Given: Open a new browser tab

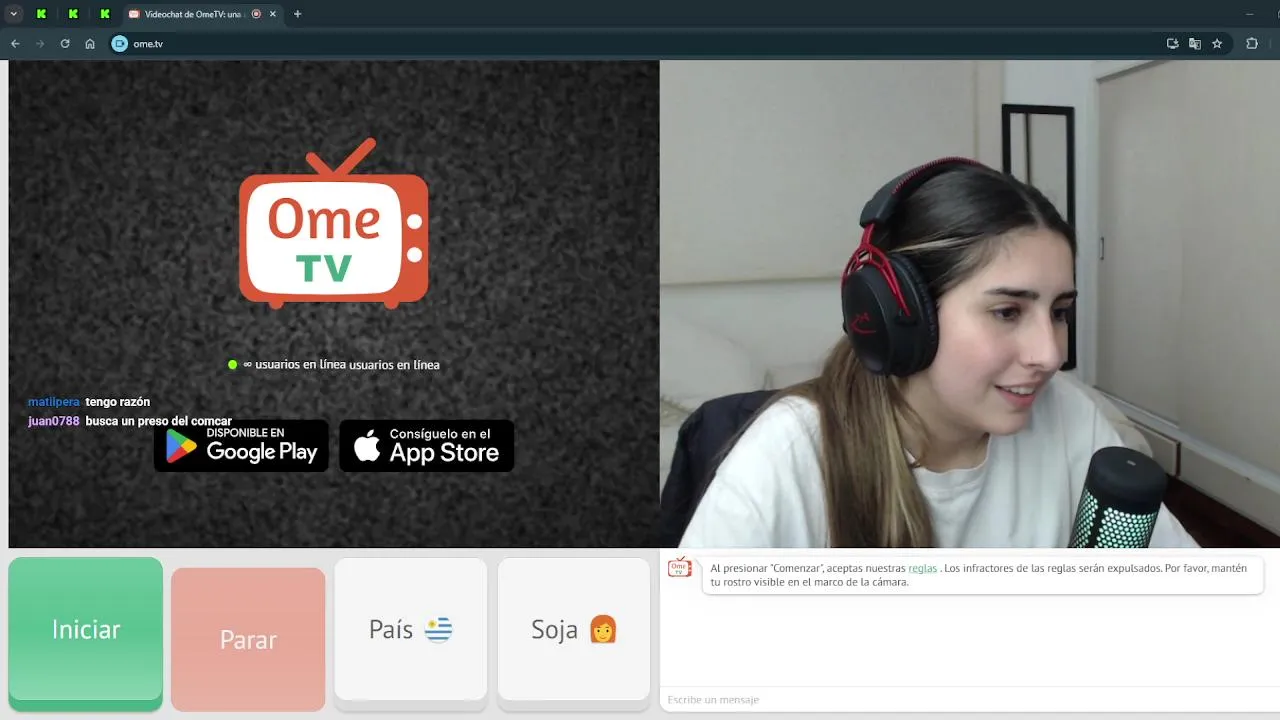Looking at the screenshot, I should 297,14.
